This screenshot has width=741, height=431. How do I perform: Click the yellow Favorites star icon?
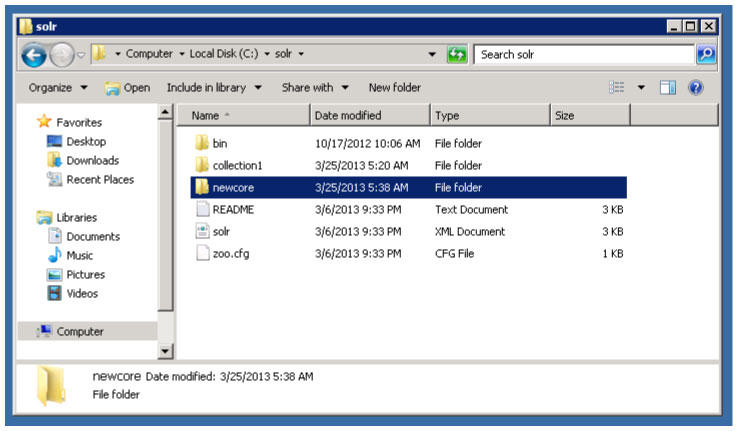tap(44, 121)
